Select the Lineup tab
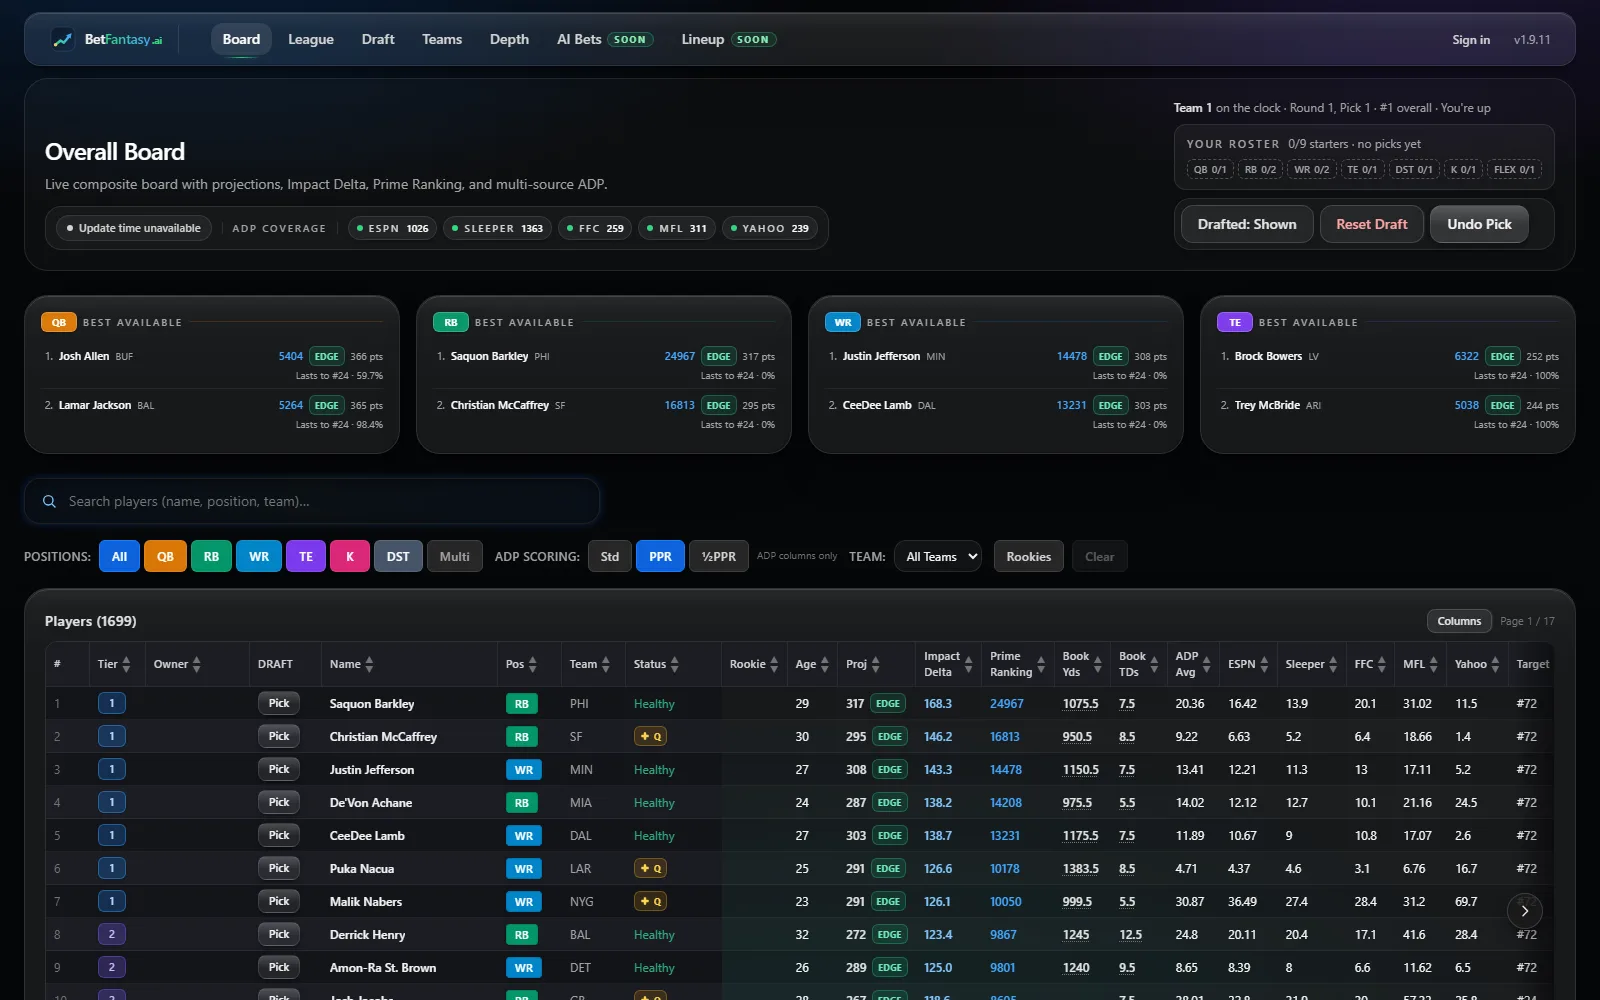The height and width of the screenshot is (1000, 1600). pyautogui.click(x=728, y=40)
